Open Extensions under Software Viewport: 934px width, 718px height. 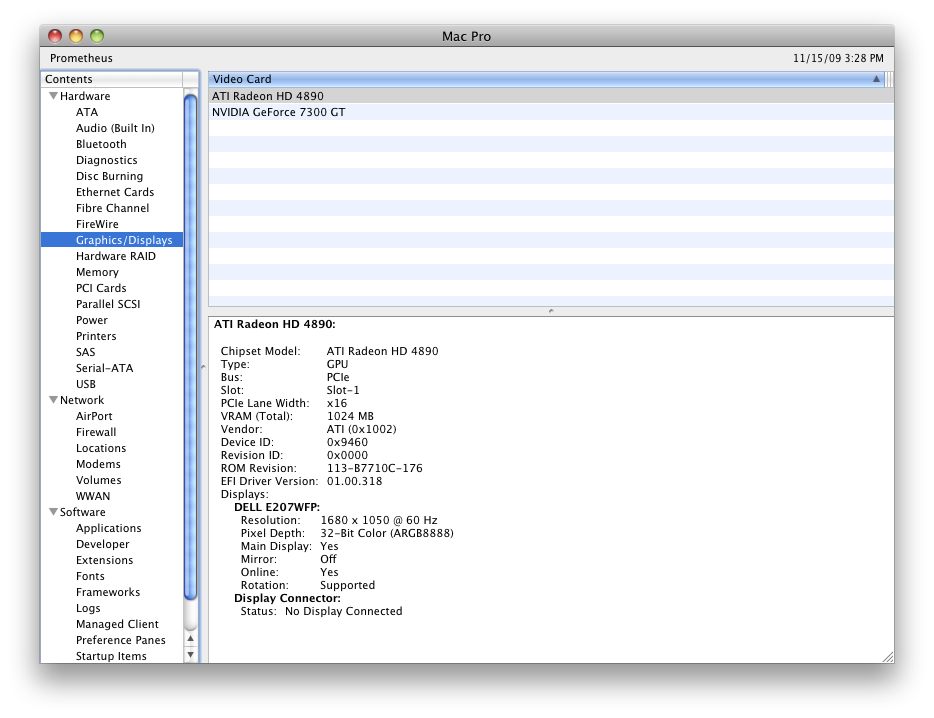pyautogui.click(x=104, y=560)
